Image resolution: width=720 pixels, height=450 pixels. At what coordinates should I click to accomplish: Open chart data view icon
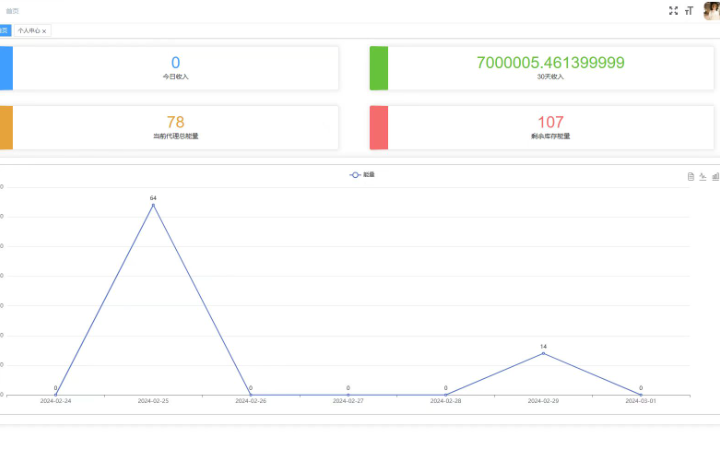click(690, 177)
